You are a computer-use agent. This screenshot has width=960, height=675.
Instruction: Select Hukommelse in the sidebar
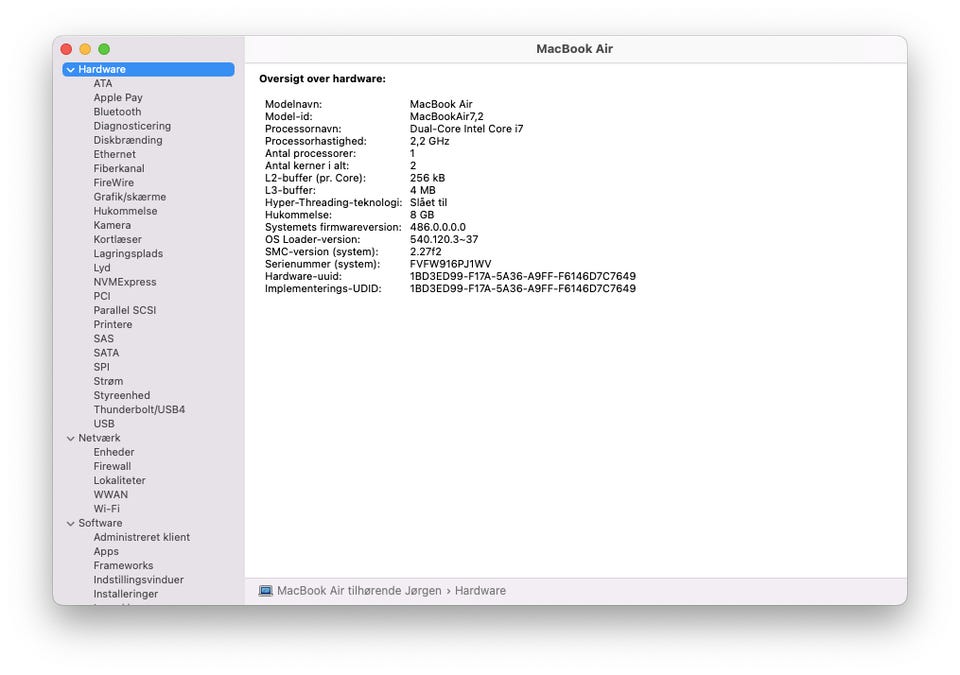(125, 211)
